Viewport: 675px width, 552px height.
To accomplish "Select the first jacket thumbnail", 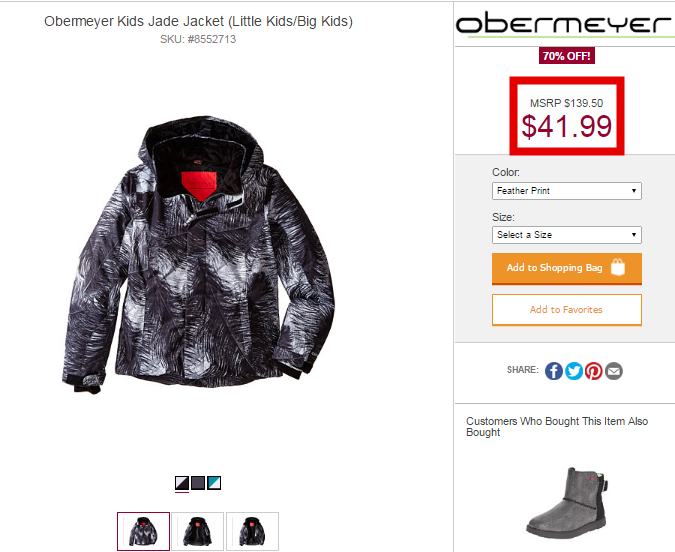I will point(143,531).
